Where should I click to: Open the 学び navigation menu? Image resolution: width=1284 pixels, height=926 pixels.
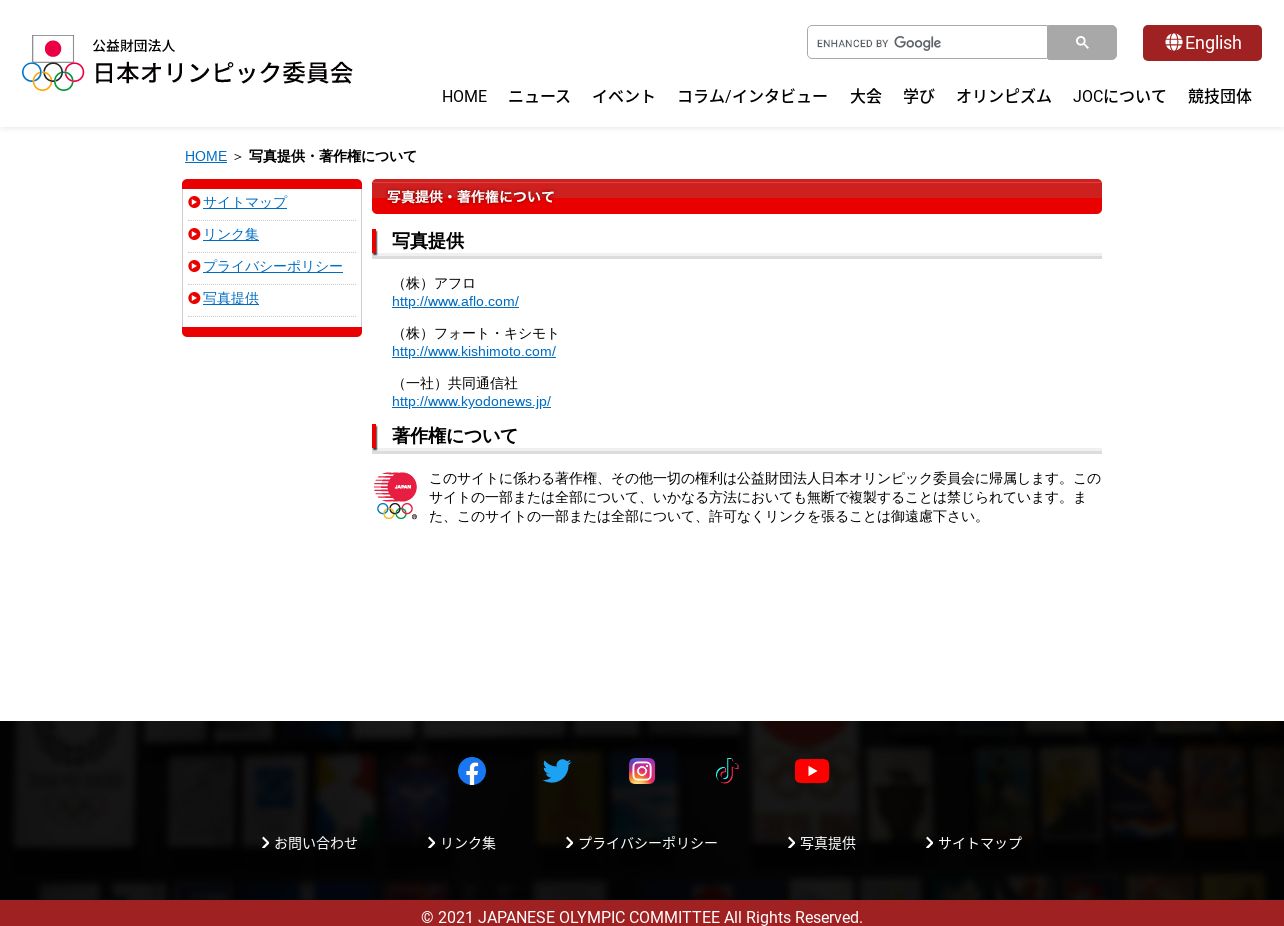click(919, 96)
